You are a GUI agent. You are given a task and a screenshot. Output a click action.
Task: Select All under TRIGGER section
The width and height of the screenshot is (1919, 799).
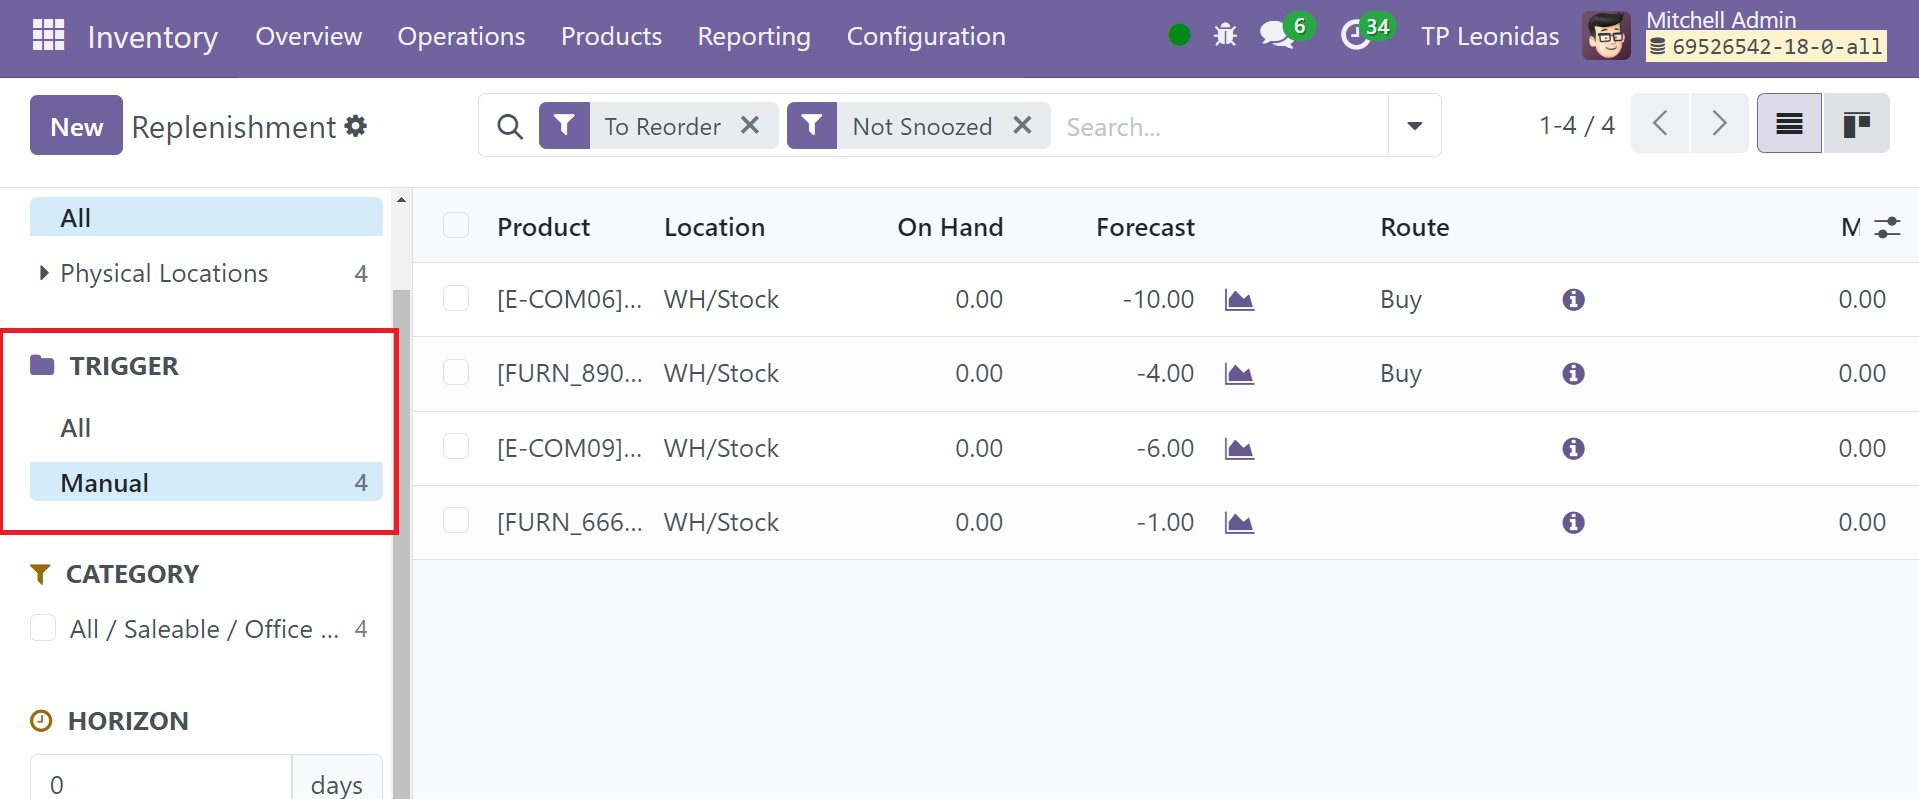coord(76,428)
